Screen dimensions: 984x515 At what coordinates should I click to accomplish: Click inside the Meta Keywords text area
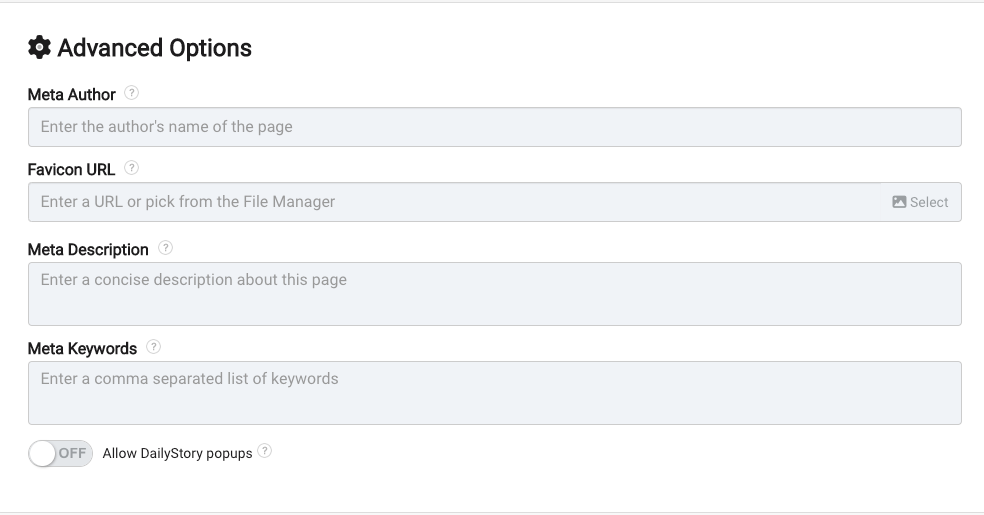[495, 393]
